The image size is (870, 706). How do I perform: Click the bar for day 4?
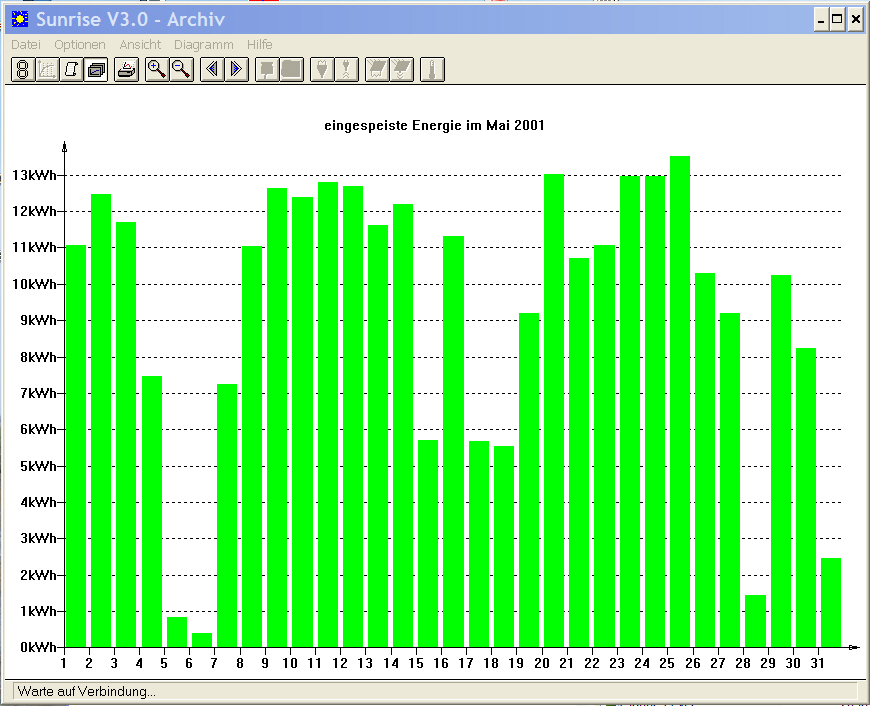coord(152,512)
